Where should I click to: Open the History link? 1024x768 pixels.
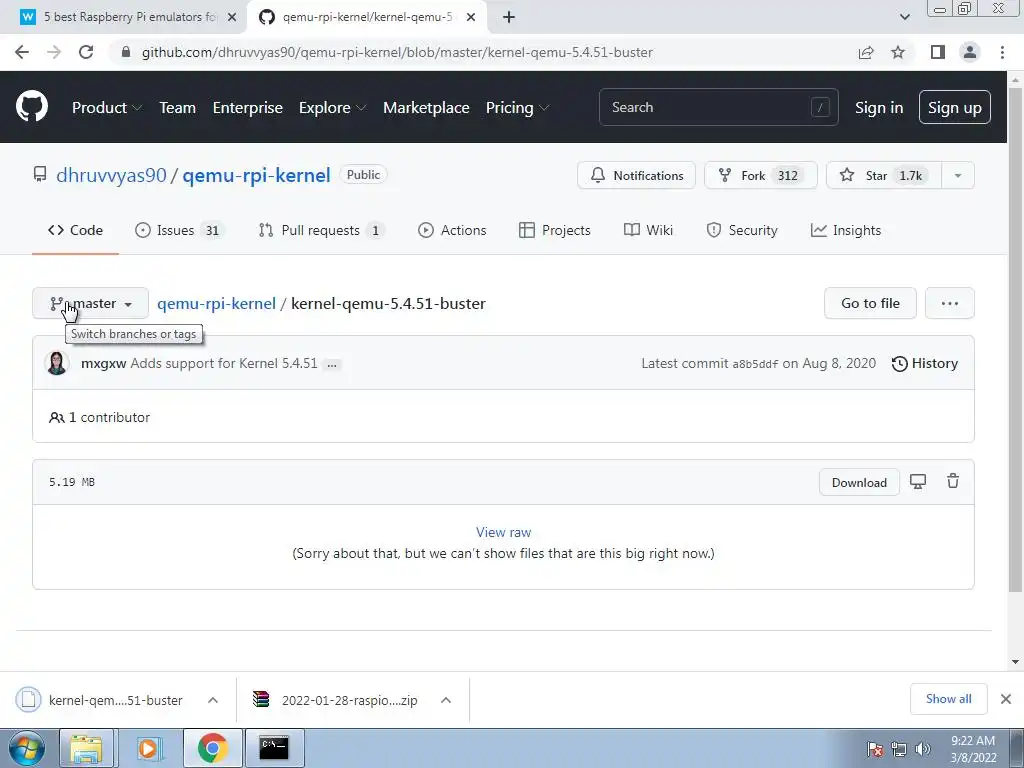point(925,364)
